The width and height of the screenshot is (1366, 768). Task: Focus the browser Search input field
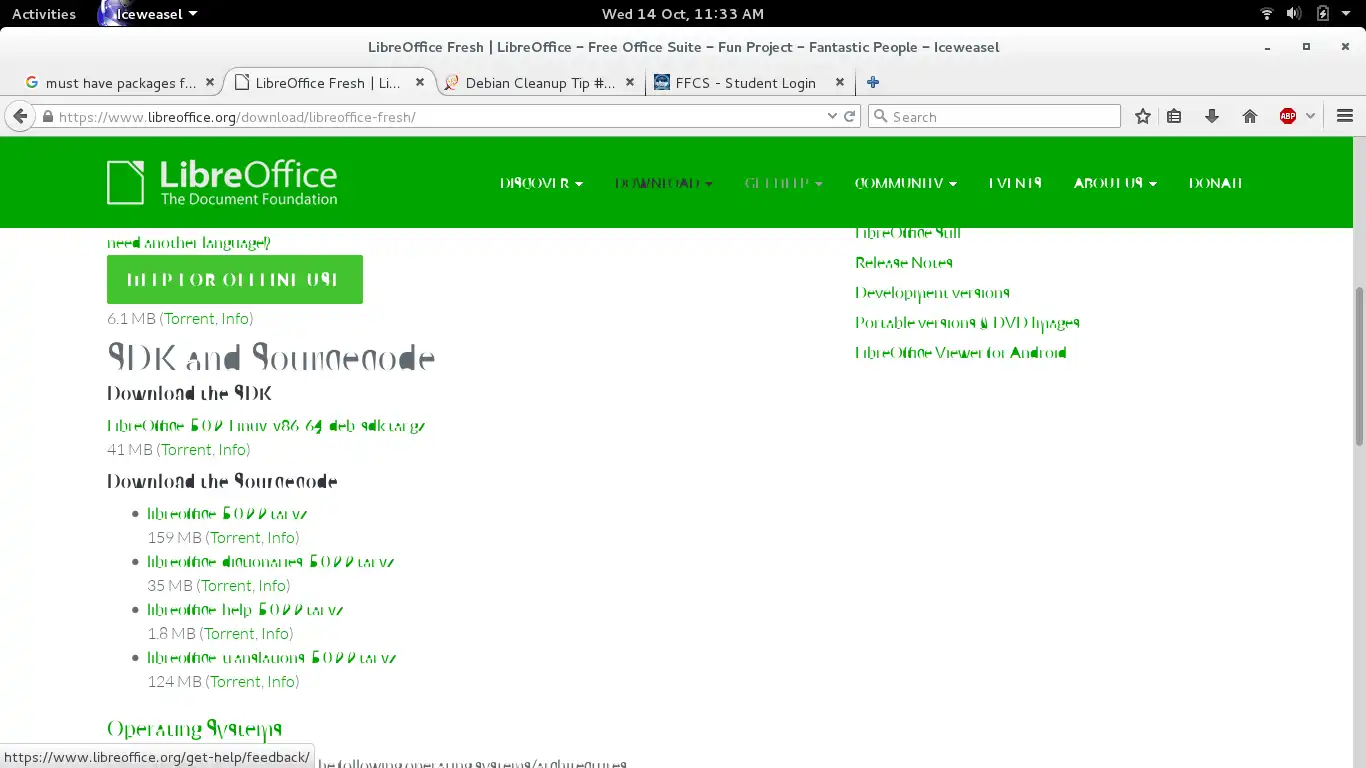(x=994, y=116)
